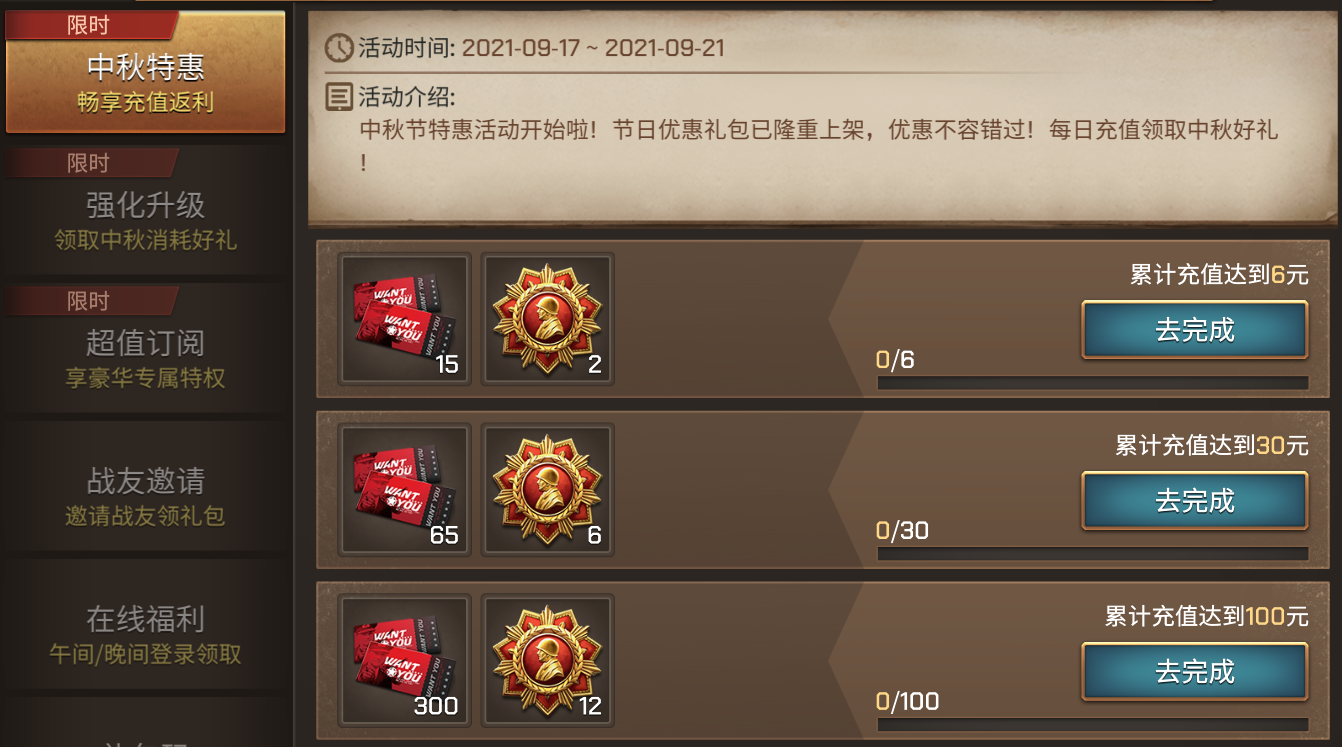Viewport: 1342px width, 747px height.
Task: Click the ticket icon showing 15
Action: tap(404, 319)
